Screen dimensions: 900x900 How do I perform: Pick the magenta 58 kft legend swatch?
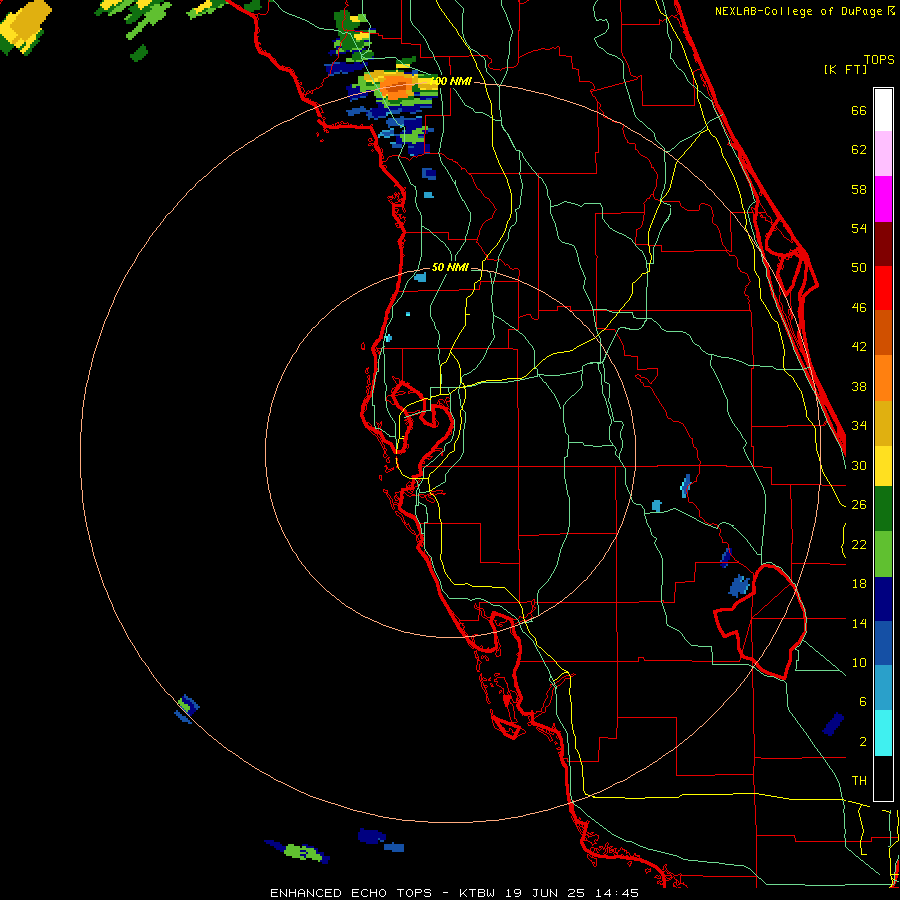point(883,199)
